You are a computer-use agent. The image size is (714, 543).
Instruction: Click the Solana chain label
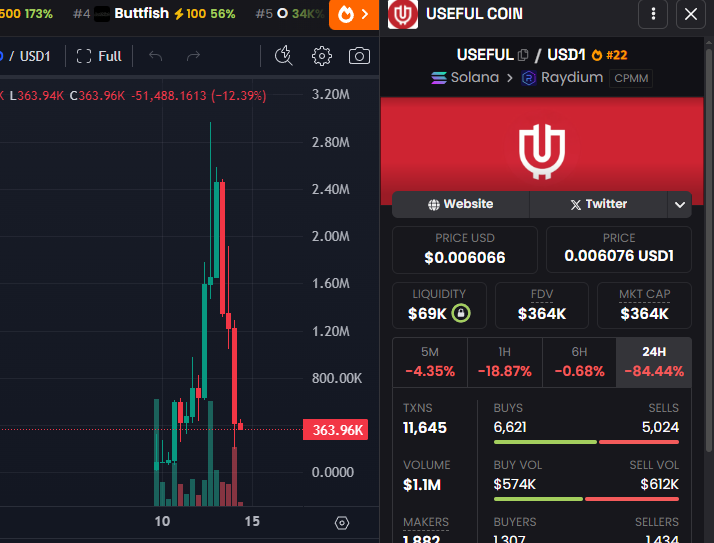[x=475, y=77]
